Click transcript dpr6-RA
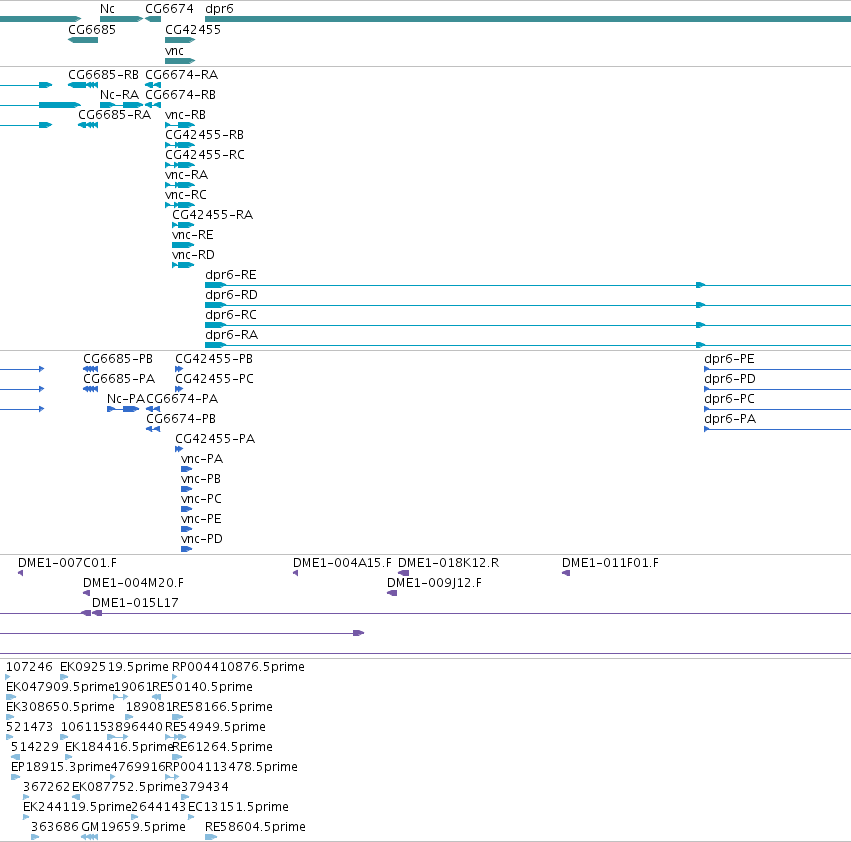The height and width of the screenshot is (842, 851). click(x=231, y=335)
